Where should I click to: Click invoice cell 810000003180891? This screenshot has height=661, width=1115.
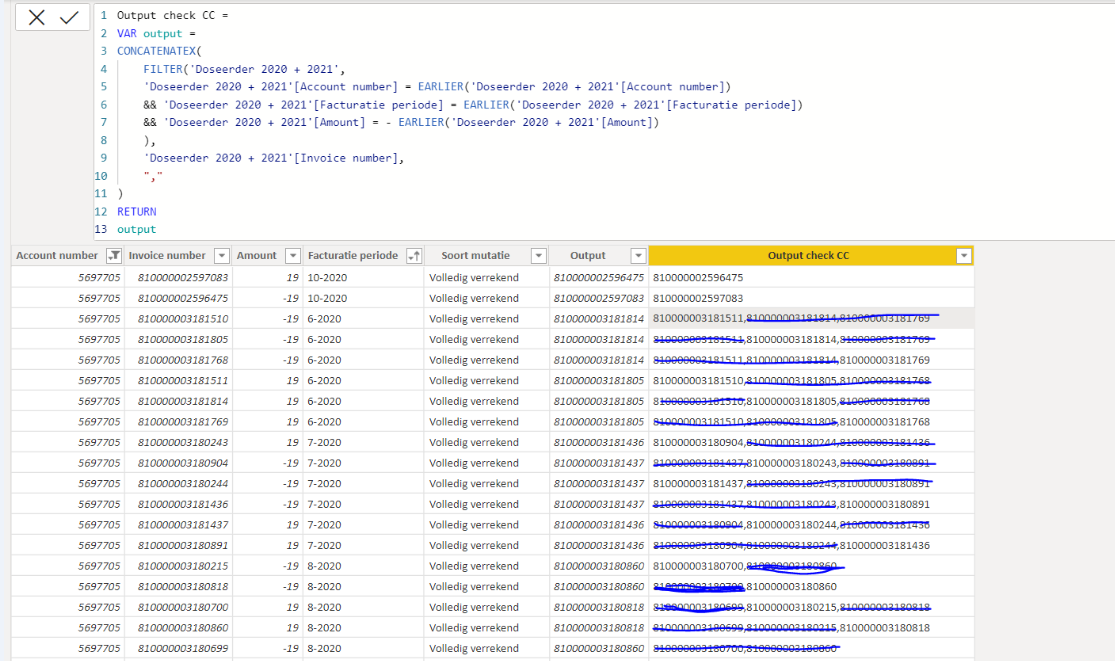point(183,545)
